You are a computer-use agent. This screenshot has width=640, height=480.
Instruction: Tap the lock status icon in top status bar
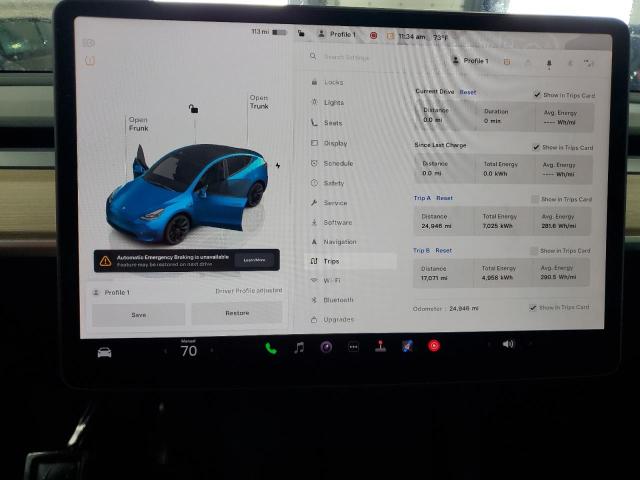(301, 33)
